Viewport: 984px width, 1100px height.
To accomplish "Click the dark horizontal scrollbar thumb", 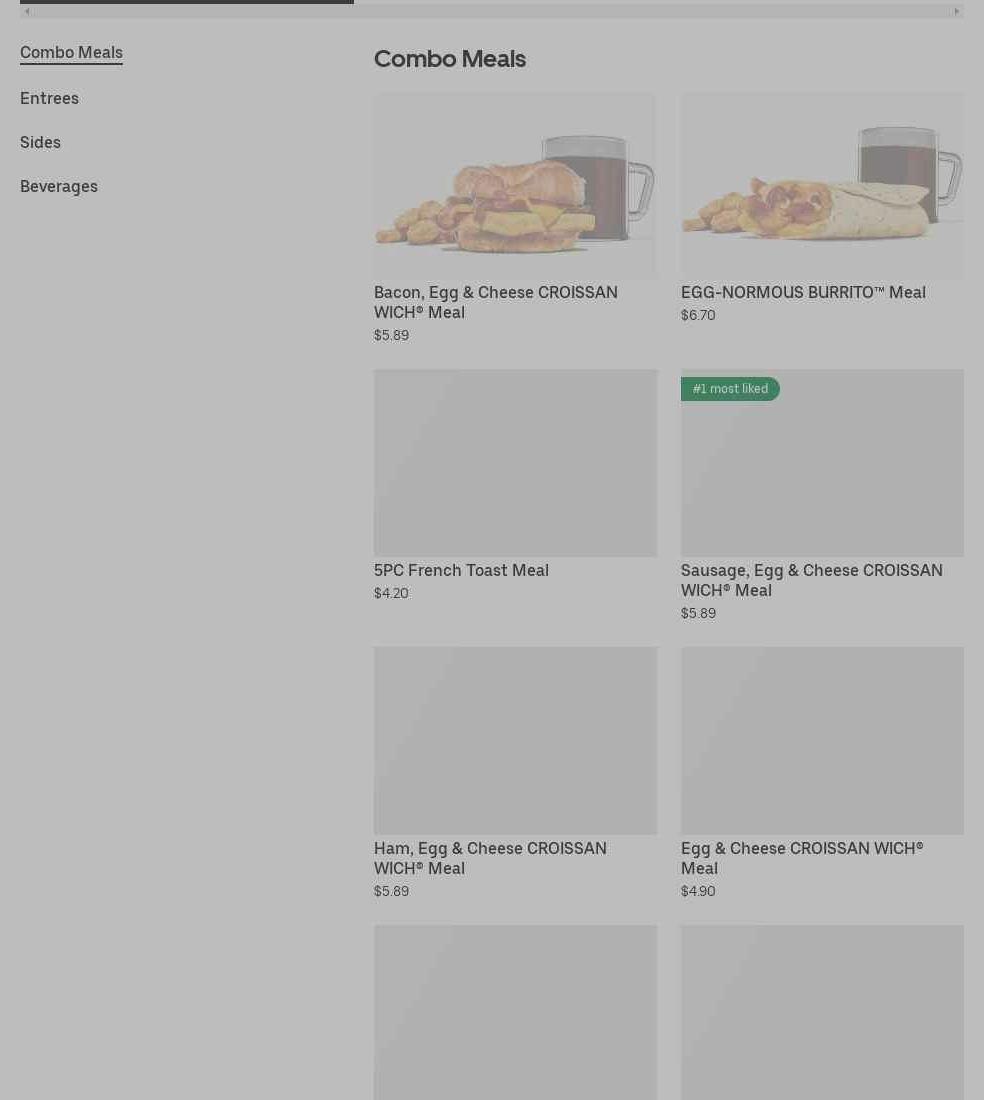I will pos(187,2).
